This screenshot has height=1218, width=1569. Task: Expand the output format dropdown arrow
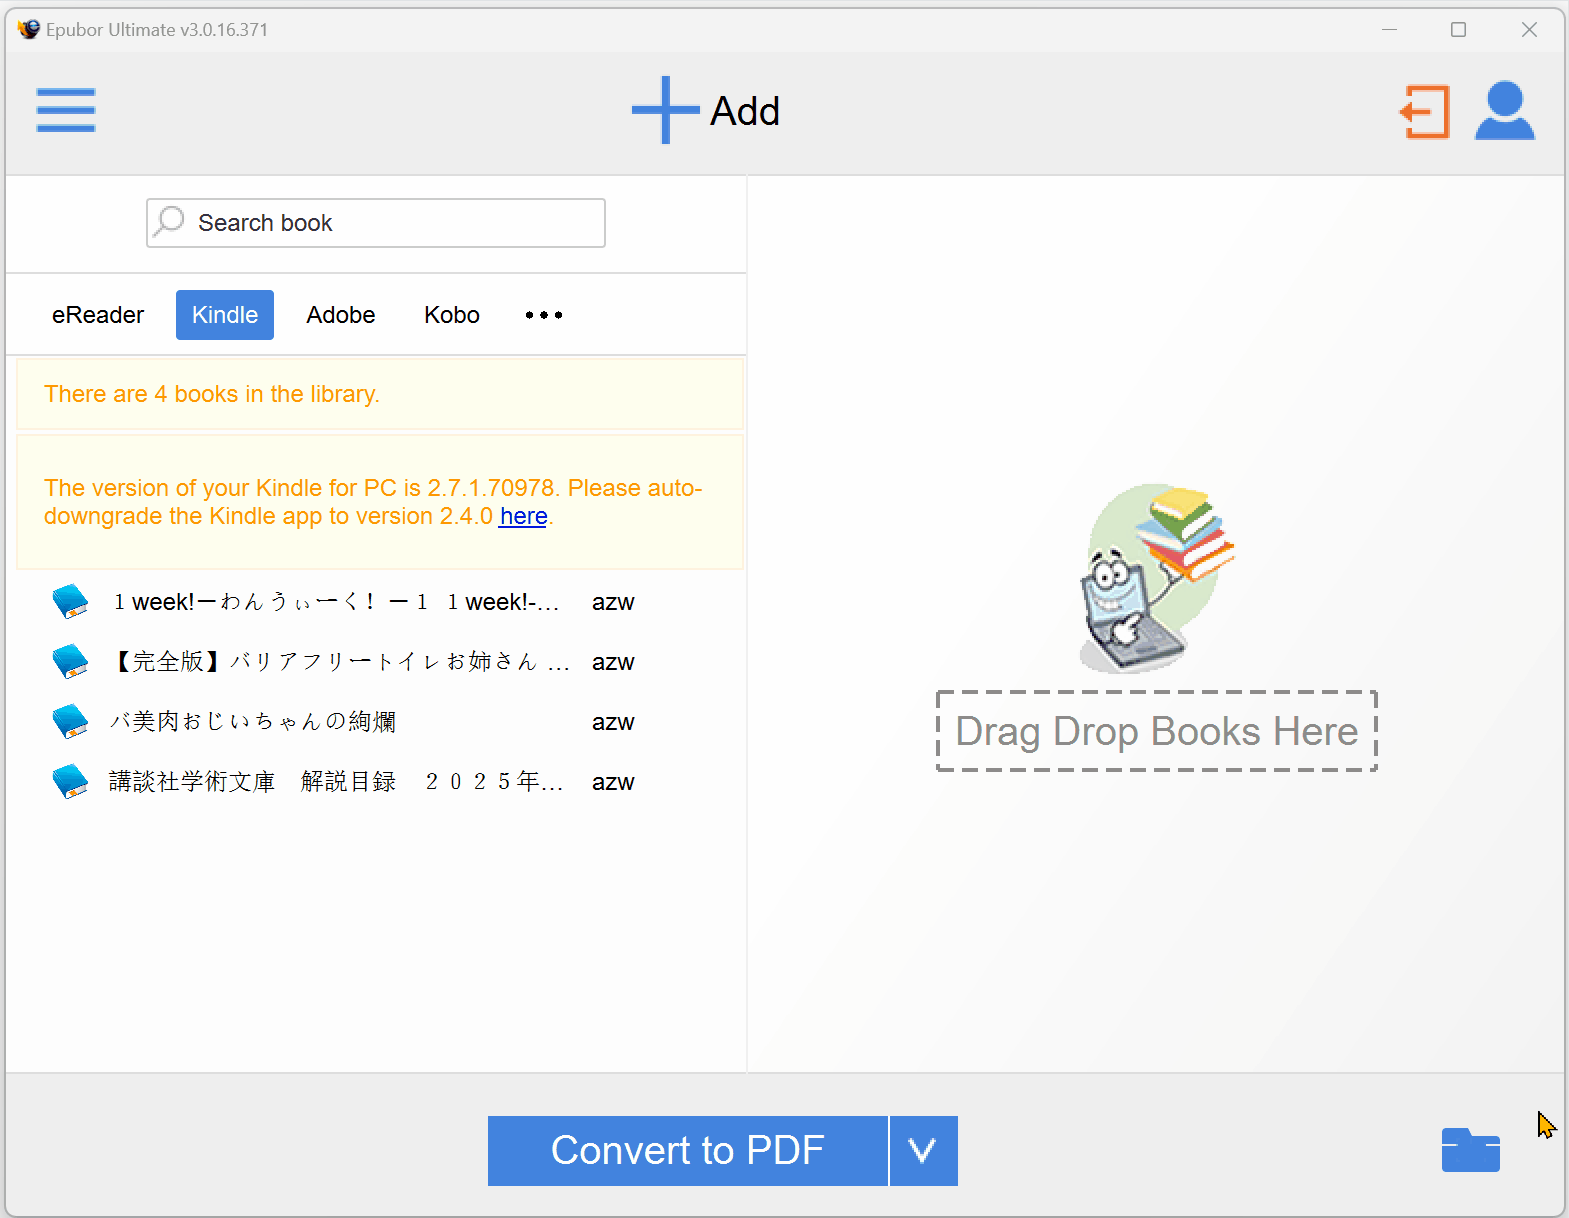(923, 1151)
